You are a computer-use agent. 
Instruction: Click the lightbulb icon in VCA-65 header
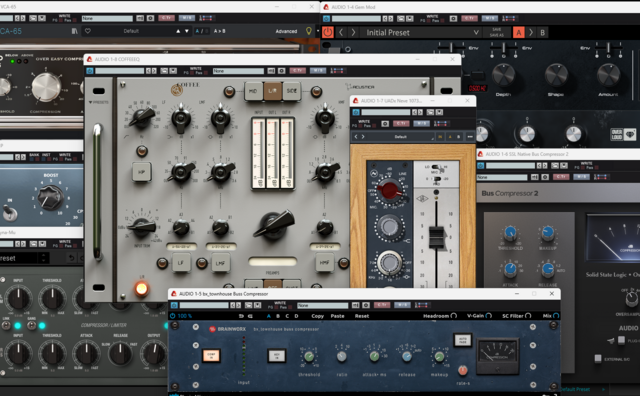309,31
